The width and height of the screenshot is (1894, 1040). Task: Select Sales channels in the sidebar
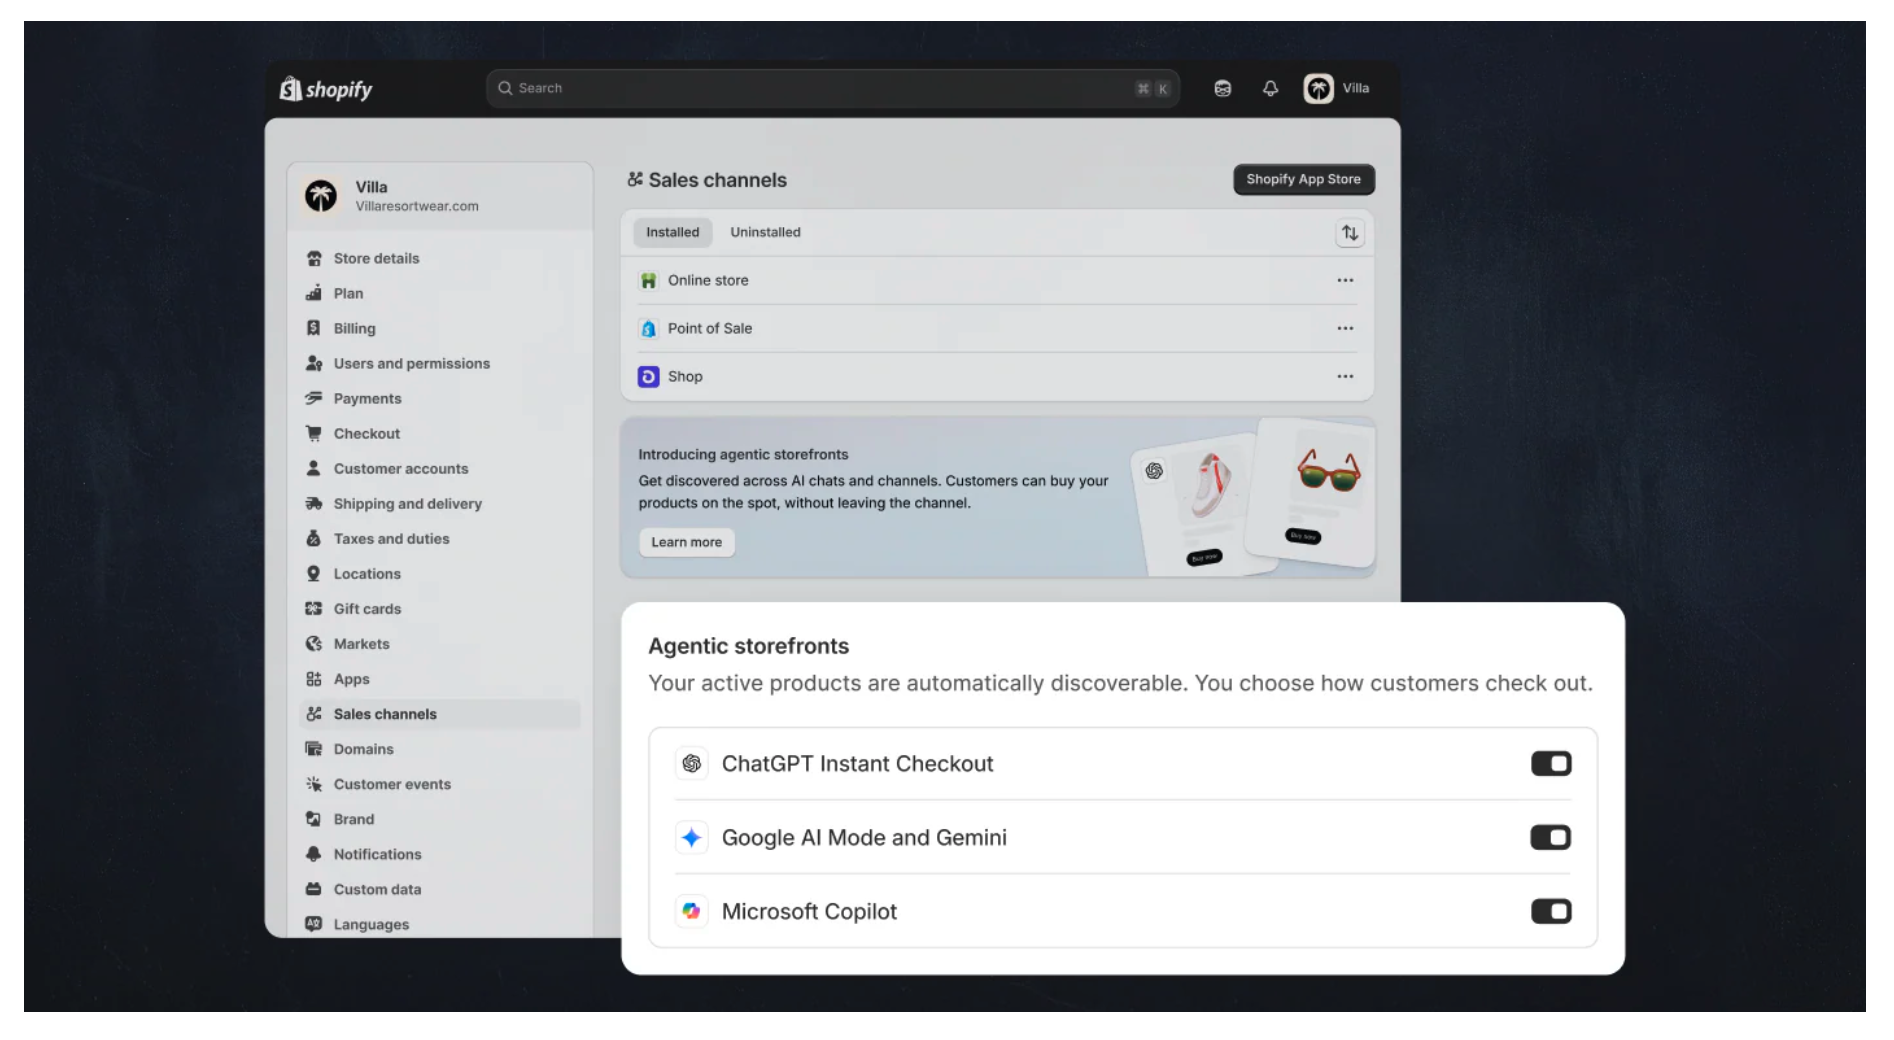[x=440, y=714]
